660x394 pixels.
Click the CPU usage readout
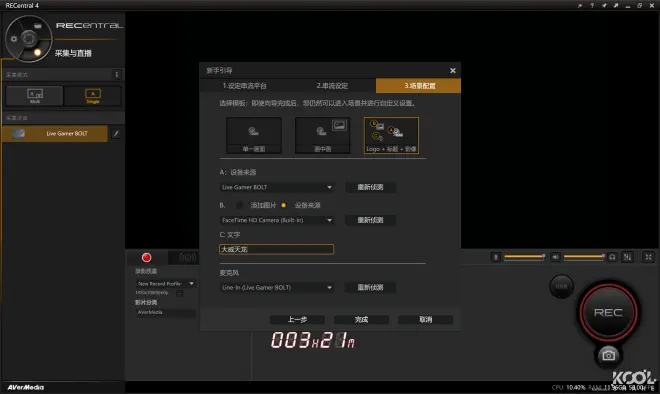(568, 387)
